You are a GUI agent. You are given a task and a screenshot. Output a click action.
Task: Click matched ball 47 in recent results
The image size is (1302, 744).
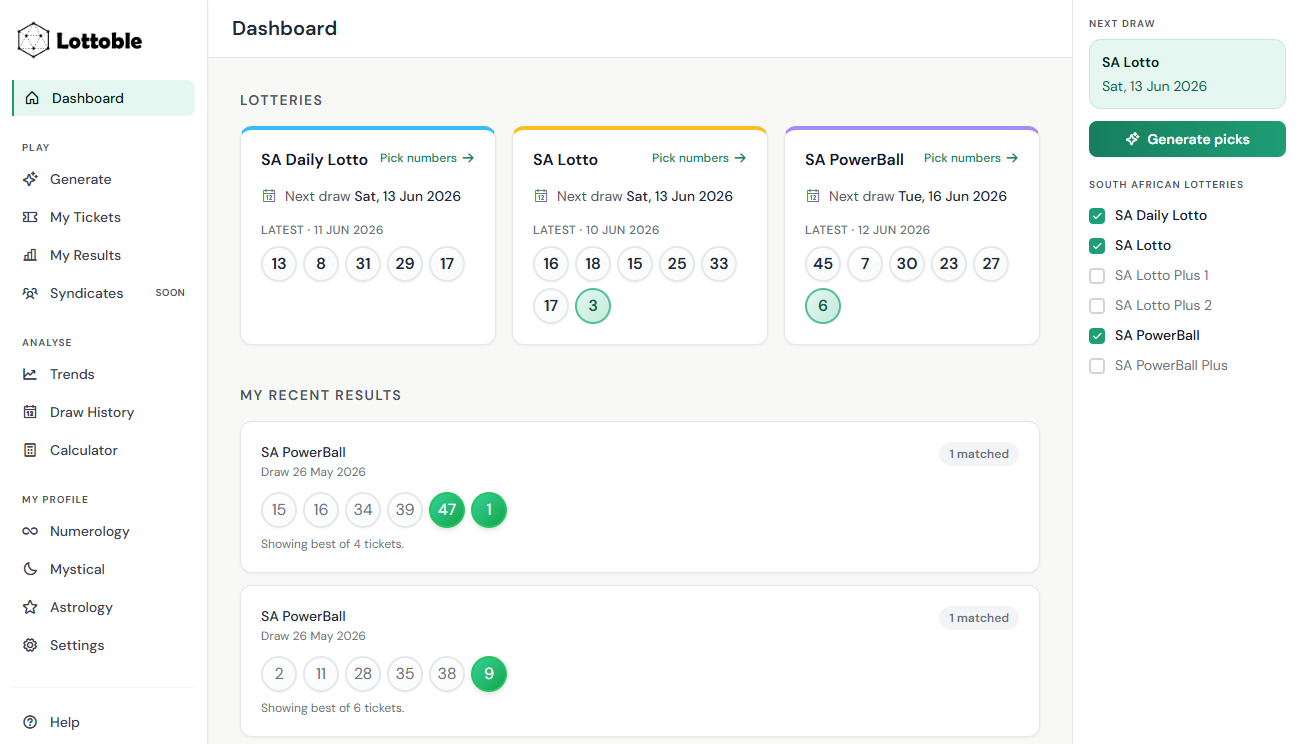[x=447, y=510]
